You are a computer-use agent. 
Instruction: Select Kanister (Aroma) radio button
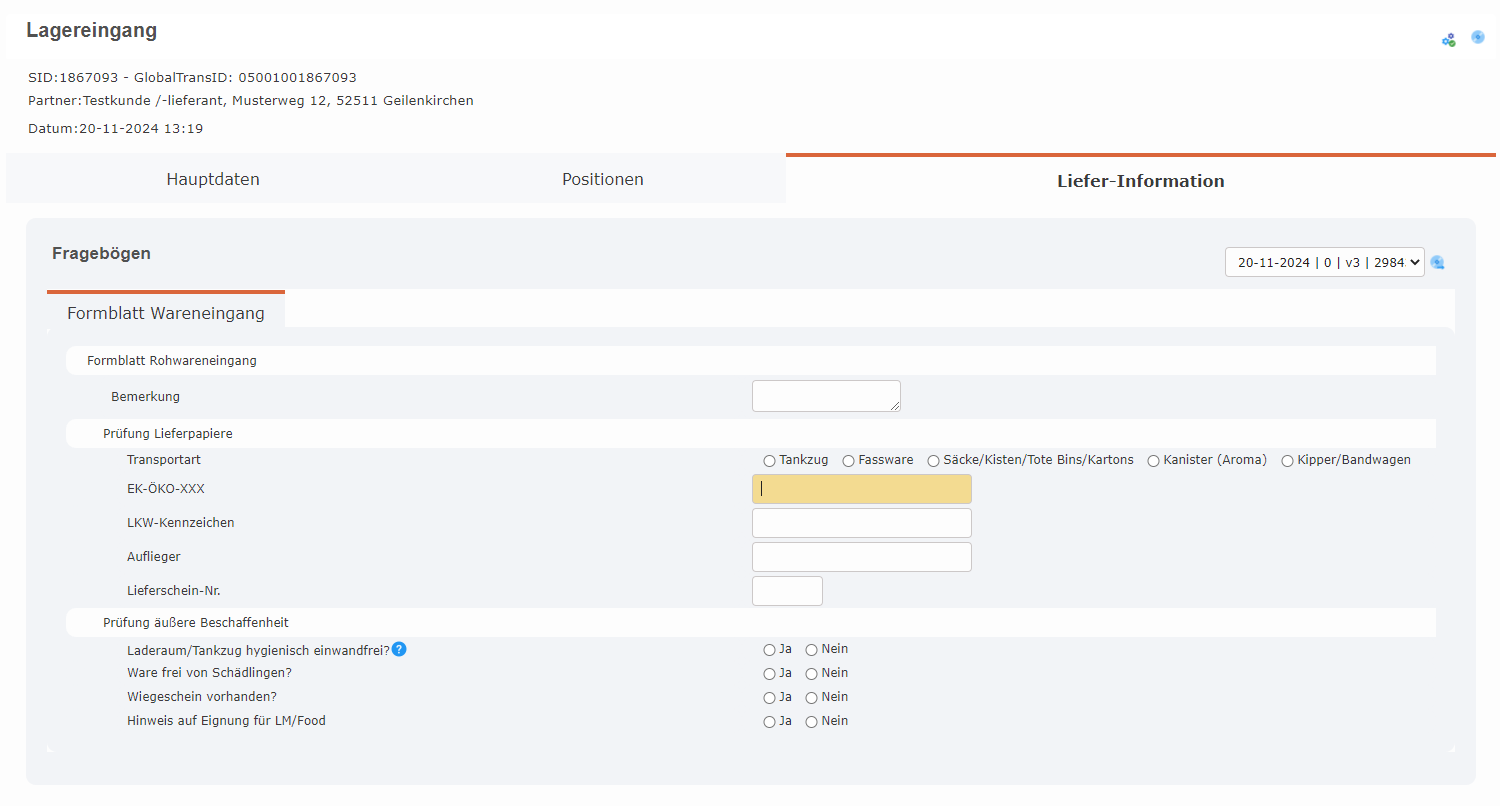[x=1153, y=461]
